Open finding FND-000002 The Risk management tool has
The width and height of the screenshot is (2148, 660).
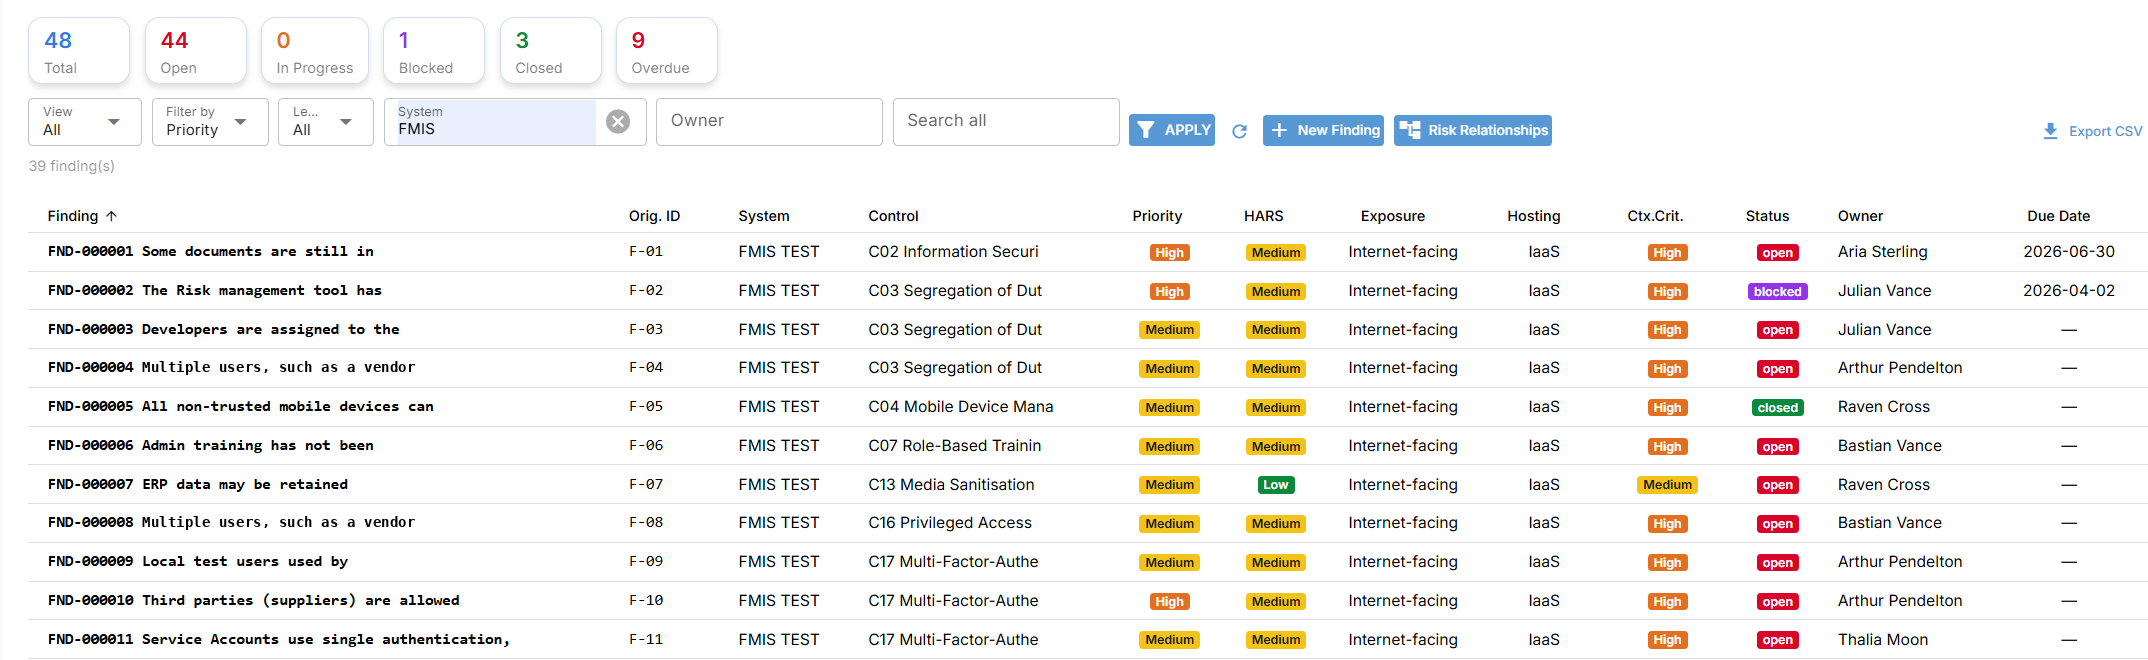coord(214,291)
